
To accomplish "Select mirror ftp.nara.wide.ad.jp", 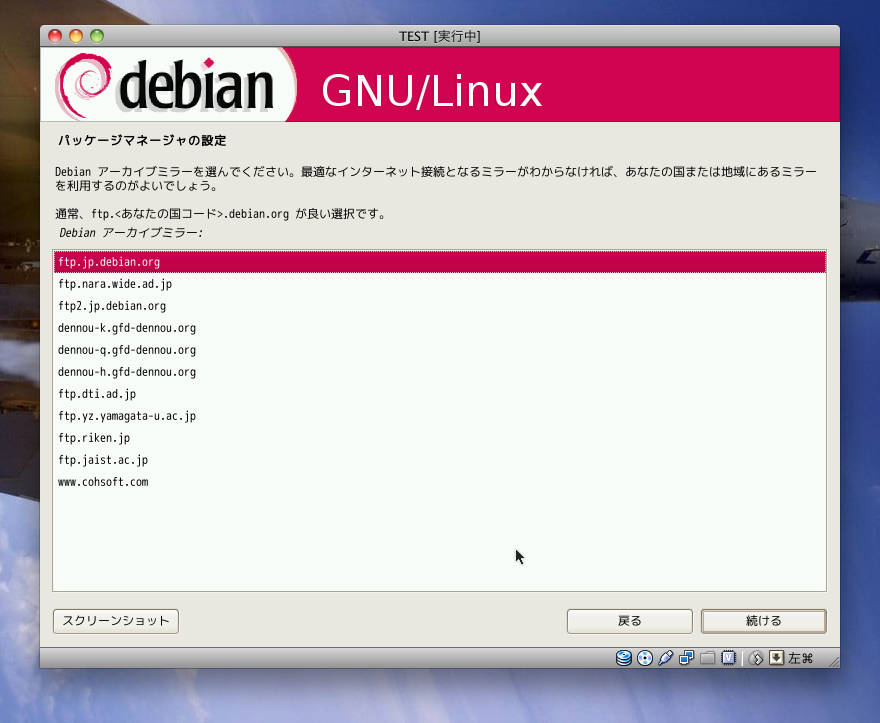I will 439,284.
